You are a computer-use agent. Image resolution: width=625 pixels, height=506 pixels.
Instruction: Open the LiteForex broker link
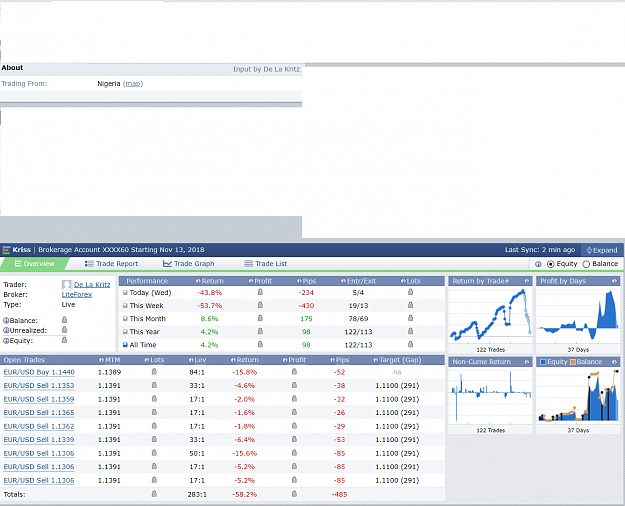pos(77,295)
